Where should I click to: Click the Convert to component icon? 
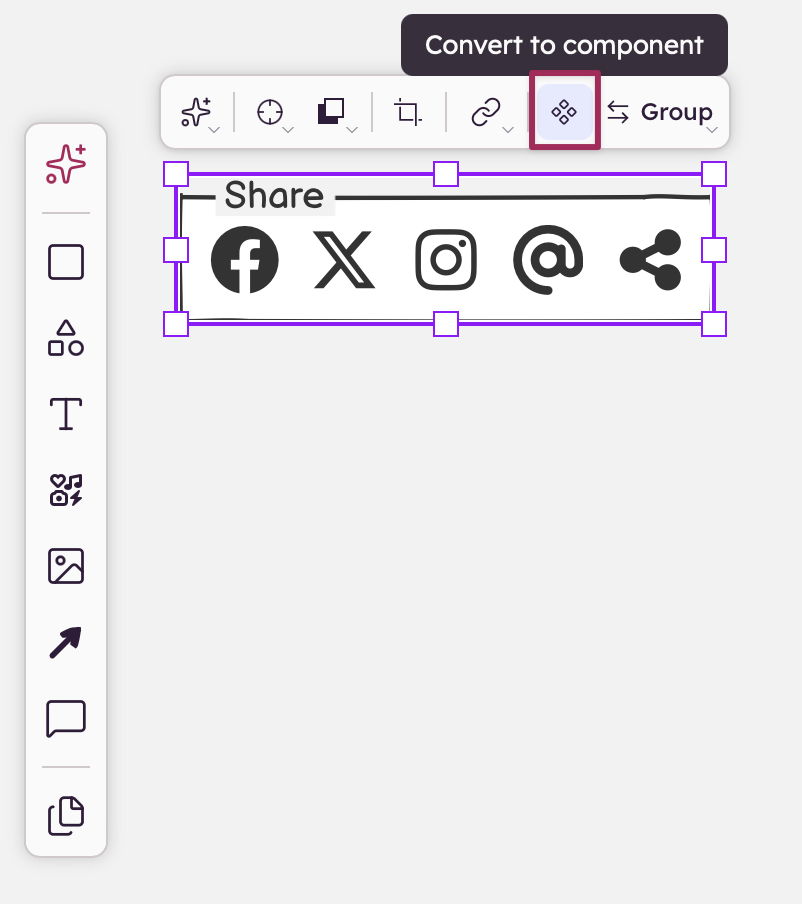(x=564, y=112)
